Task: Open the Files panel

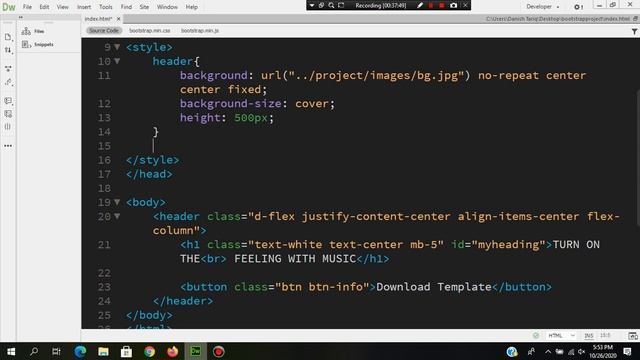Action: point(33,31)
